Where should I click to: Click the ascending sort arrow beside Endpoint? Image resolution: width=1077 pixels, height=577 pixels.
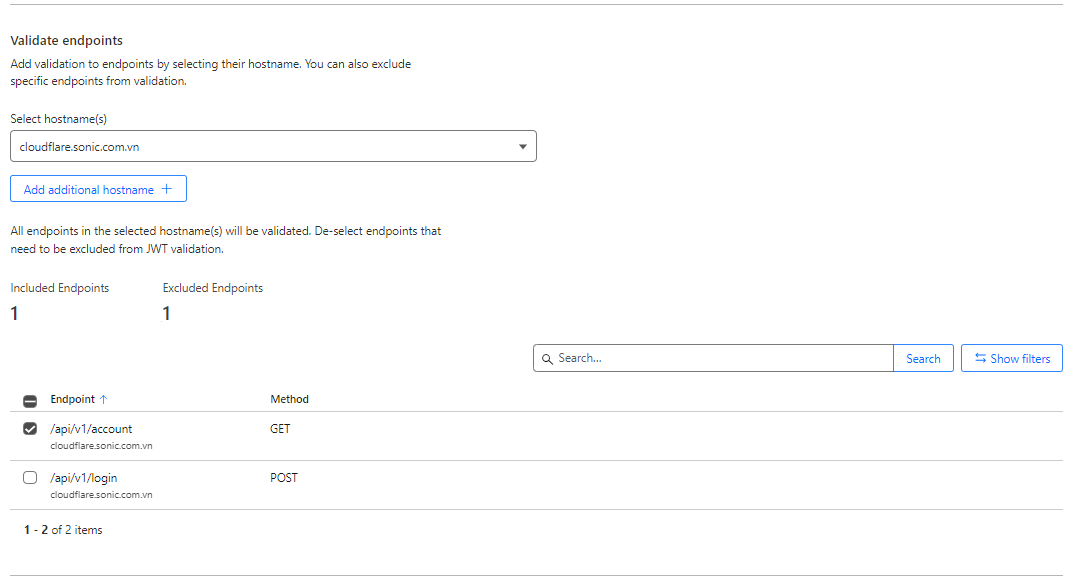pos(104,399)
